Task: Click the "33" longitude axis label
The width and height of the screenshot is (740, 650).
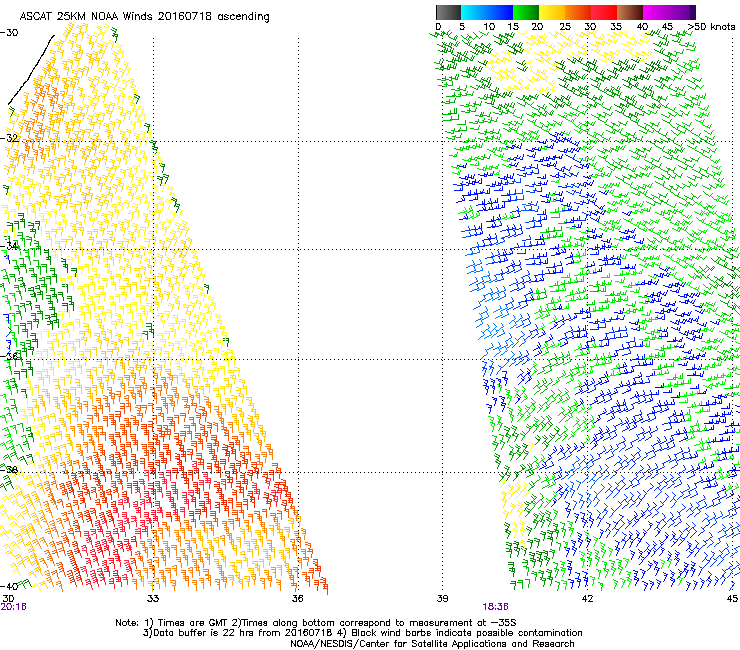Action: 153,598
